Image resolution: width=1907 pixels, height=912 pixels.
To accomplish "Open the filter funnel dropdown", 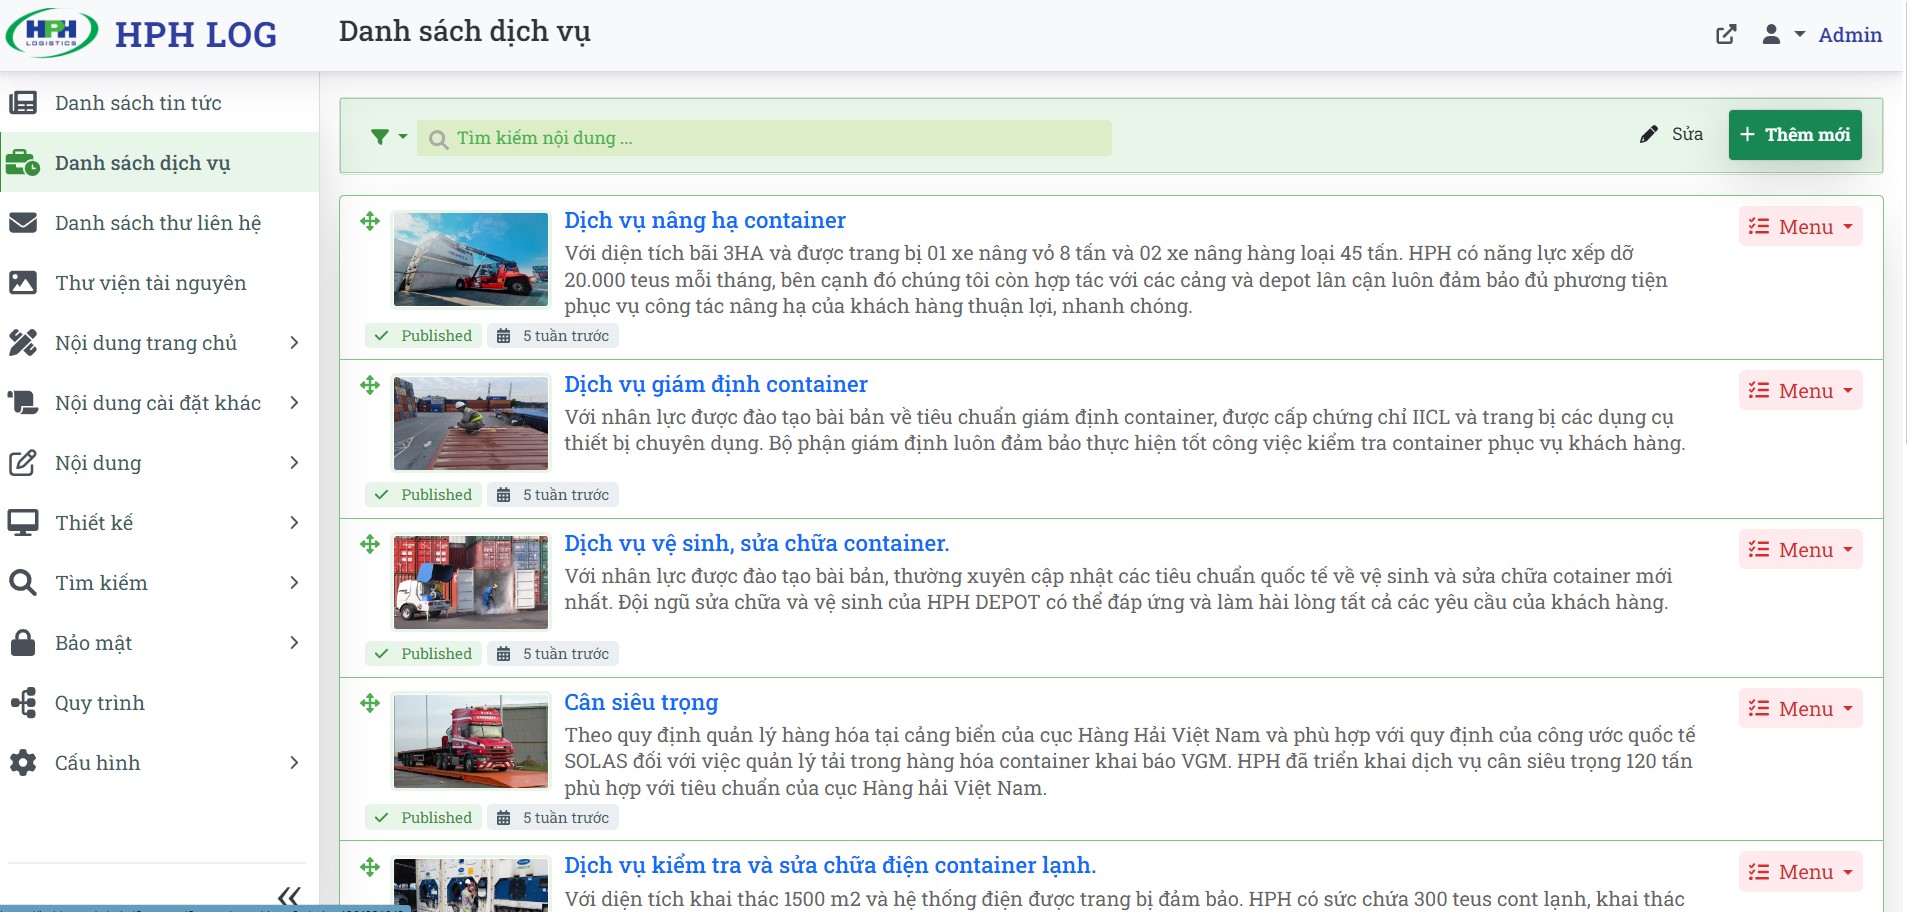I will coord(388,137).
